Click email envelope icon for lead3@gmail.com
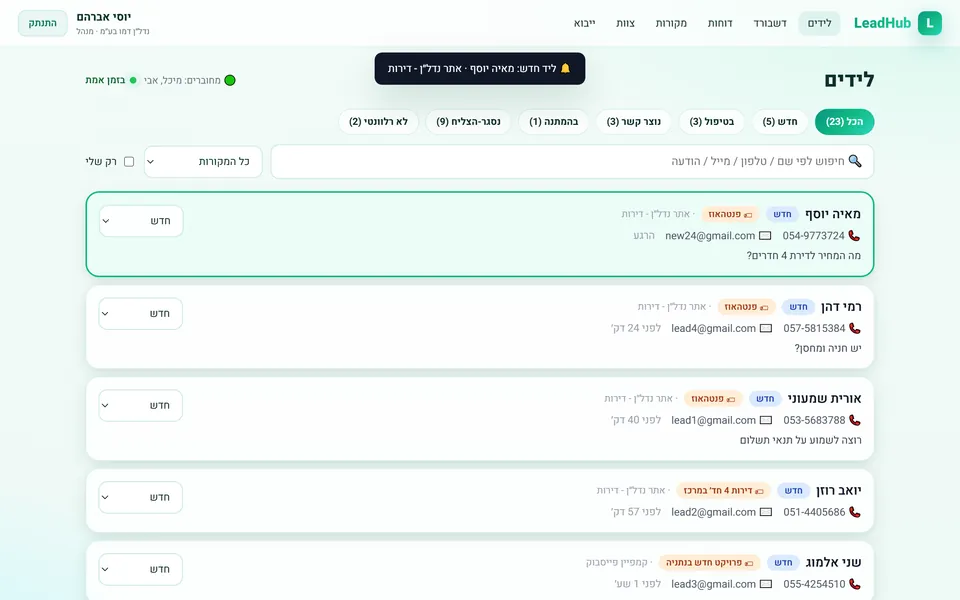 coord(765,584)
